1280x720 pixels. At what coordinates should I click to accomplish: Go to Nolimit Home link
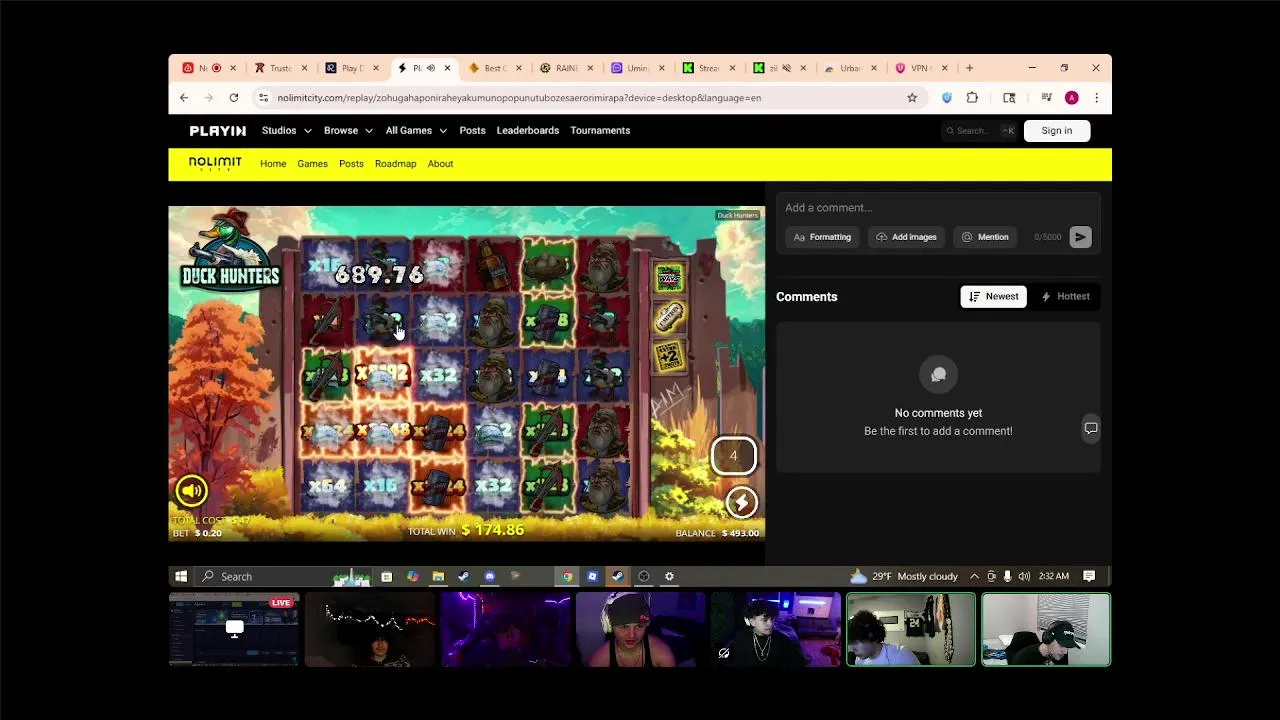(x=273, y=164)
